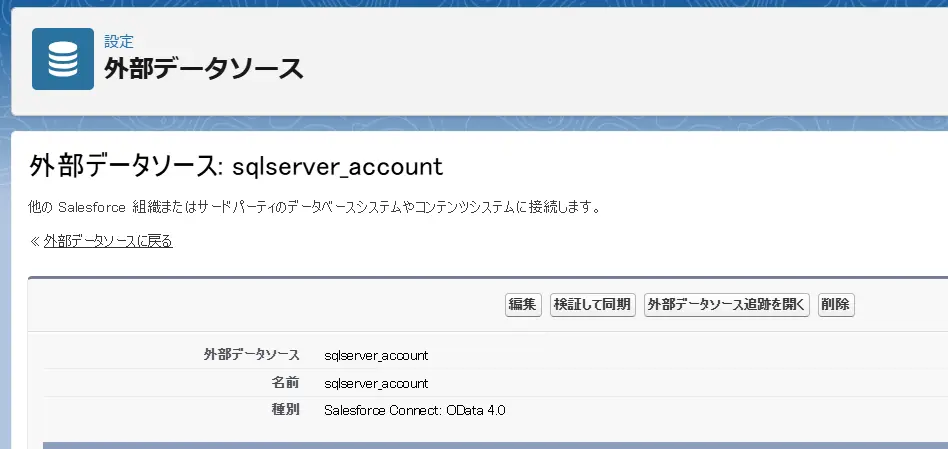Select the 名前 field label
Viewport: 948px width, 449px height.
coord(285,383)
